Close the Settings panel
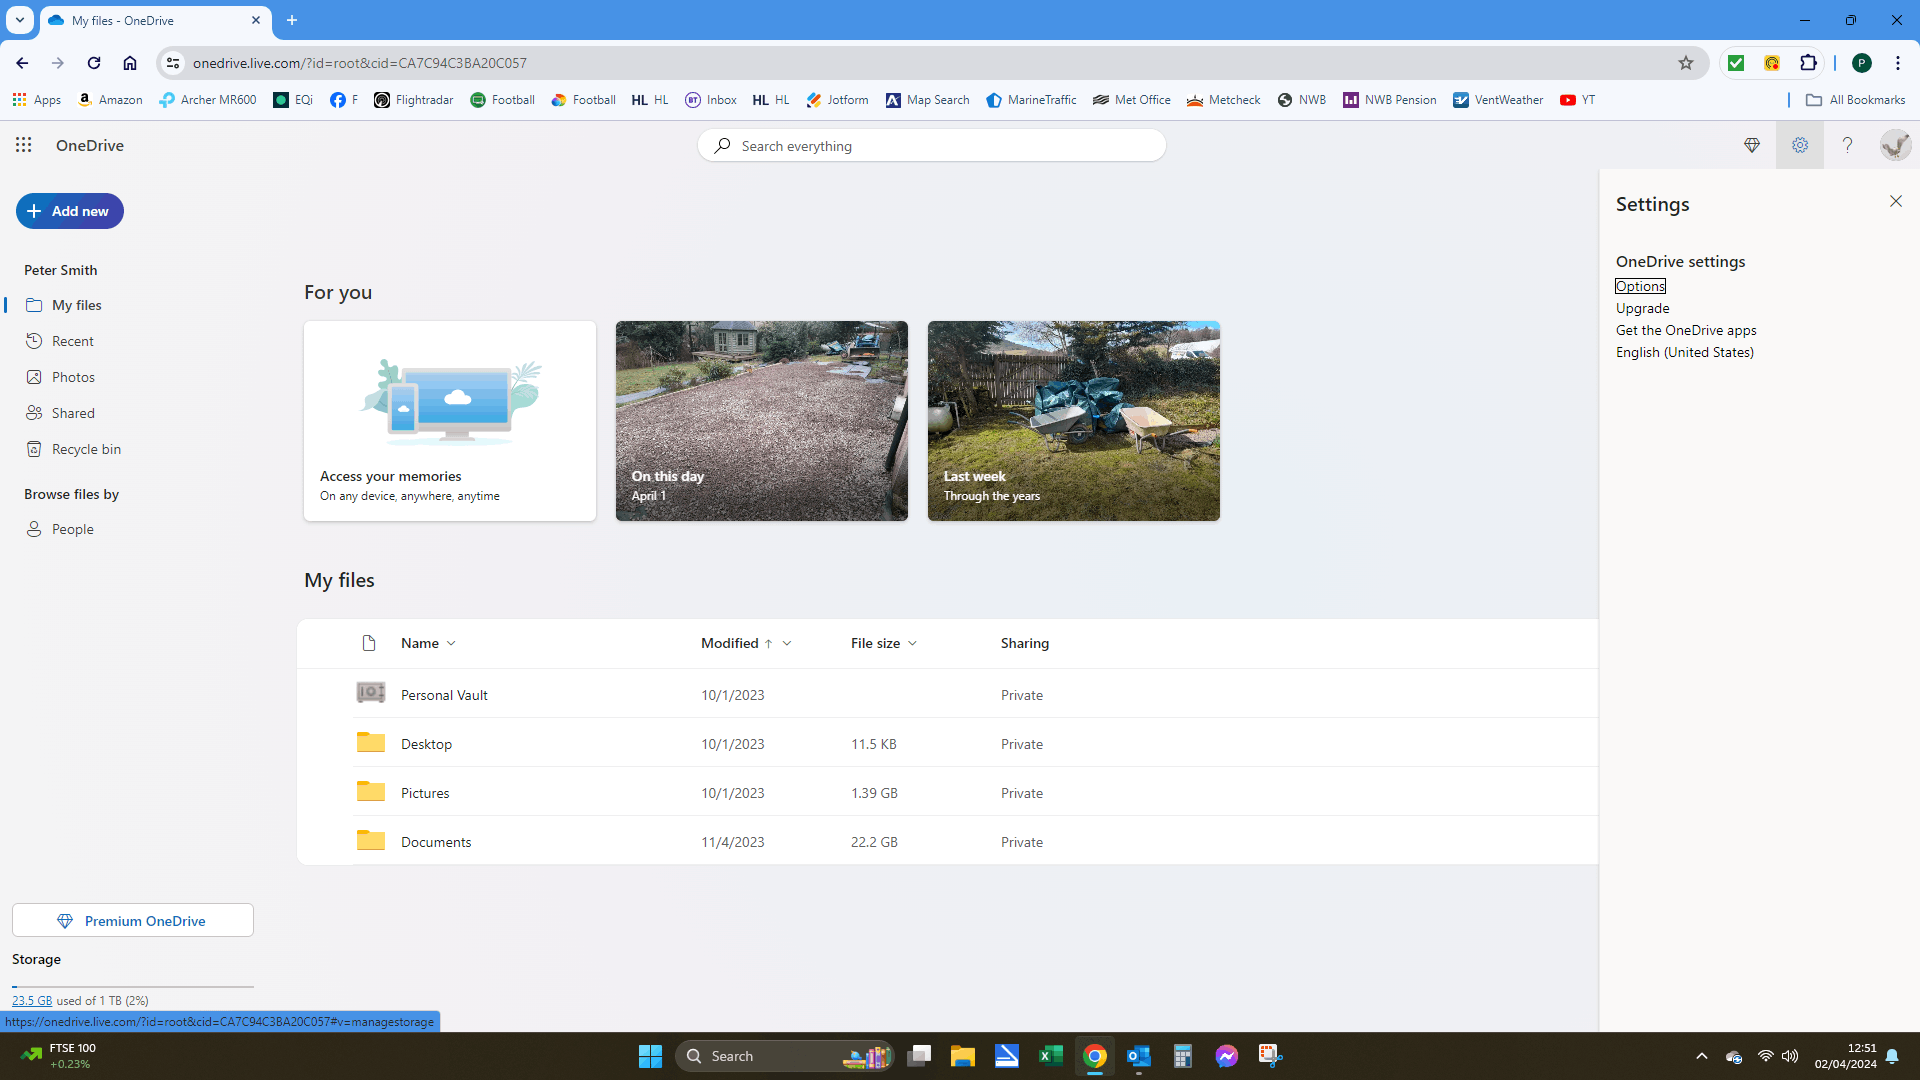This screenshot has height=1080, width=1920. coord(1895,202)
